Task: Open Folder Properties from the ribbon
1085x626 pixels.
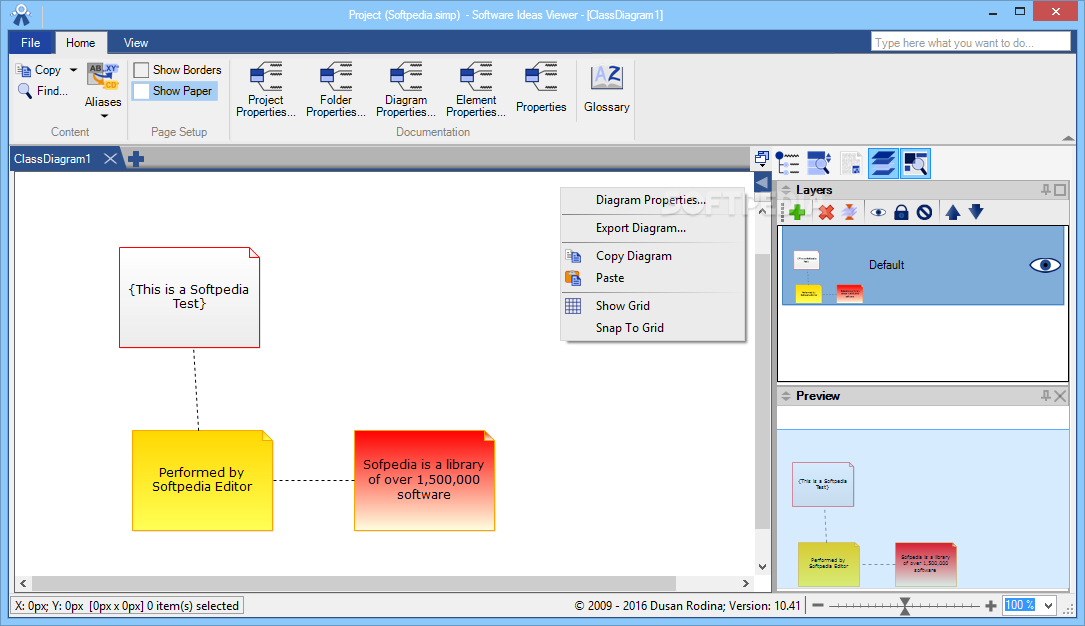Action: pos(336,90)
